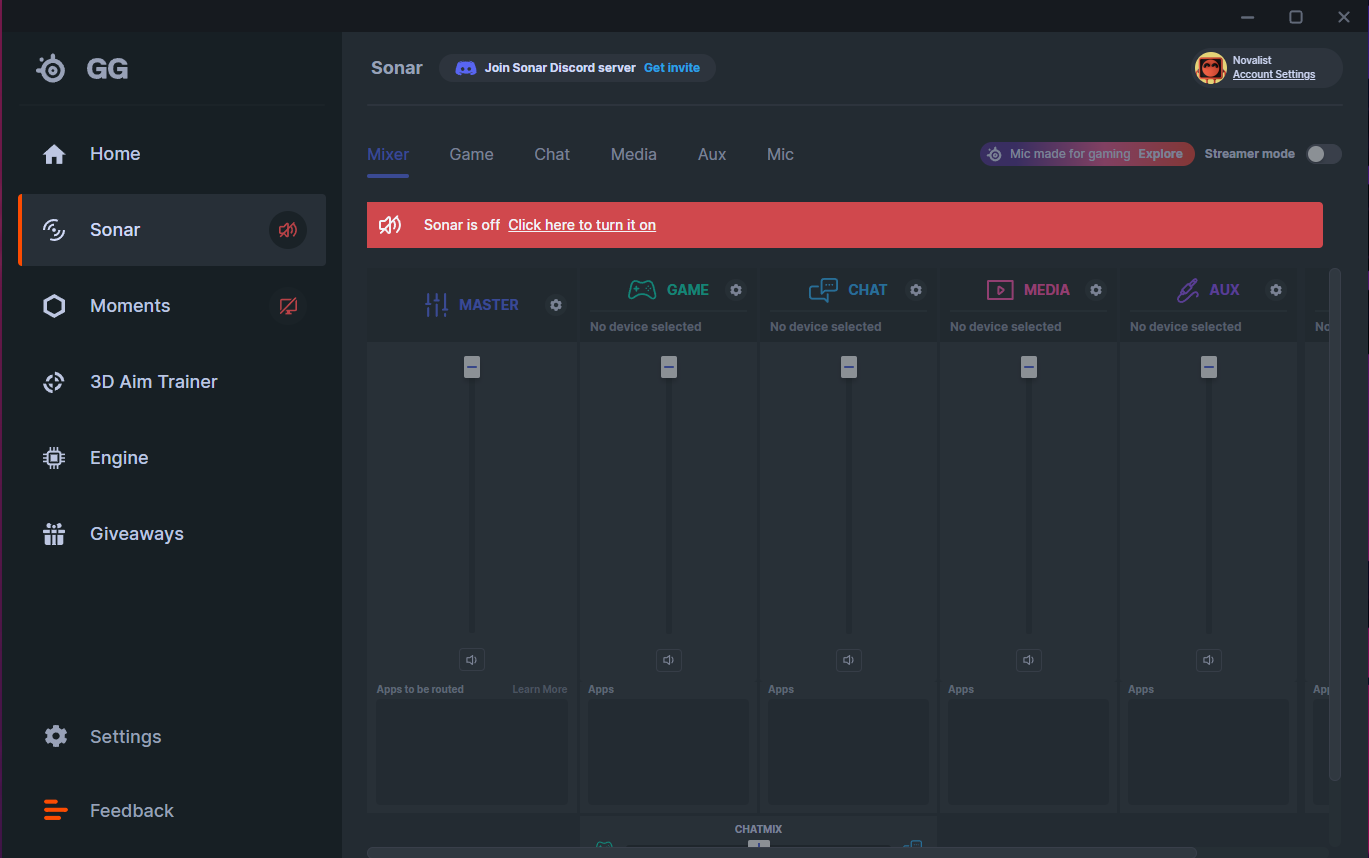Mute the GAME channel

point(669,660)
